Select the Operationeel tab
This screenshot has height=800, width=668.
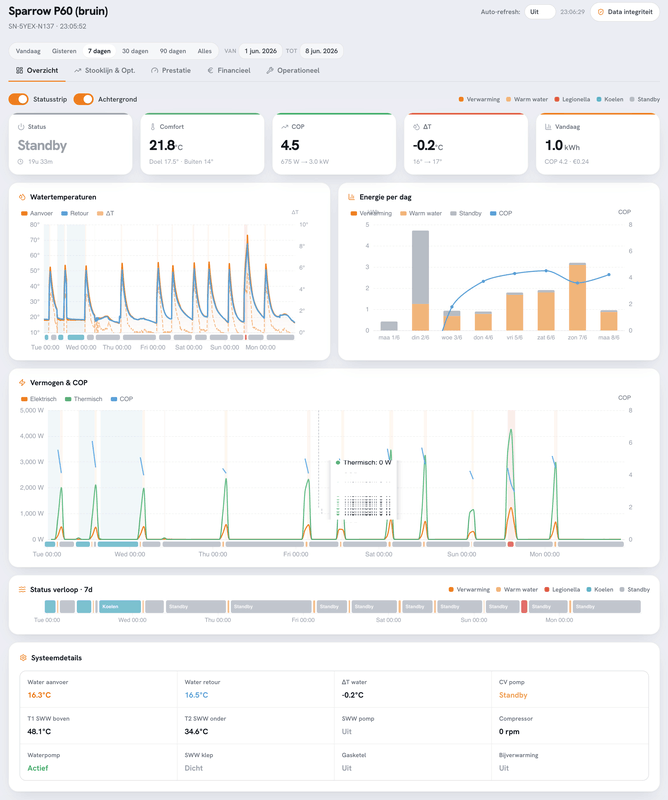tap(293, 70)
